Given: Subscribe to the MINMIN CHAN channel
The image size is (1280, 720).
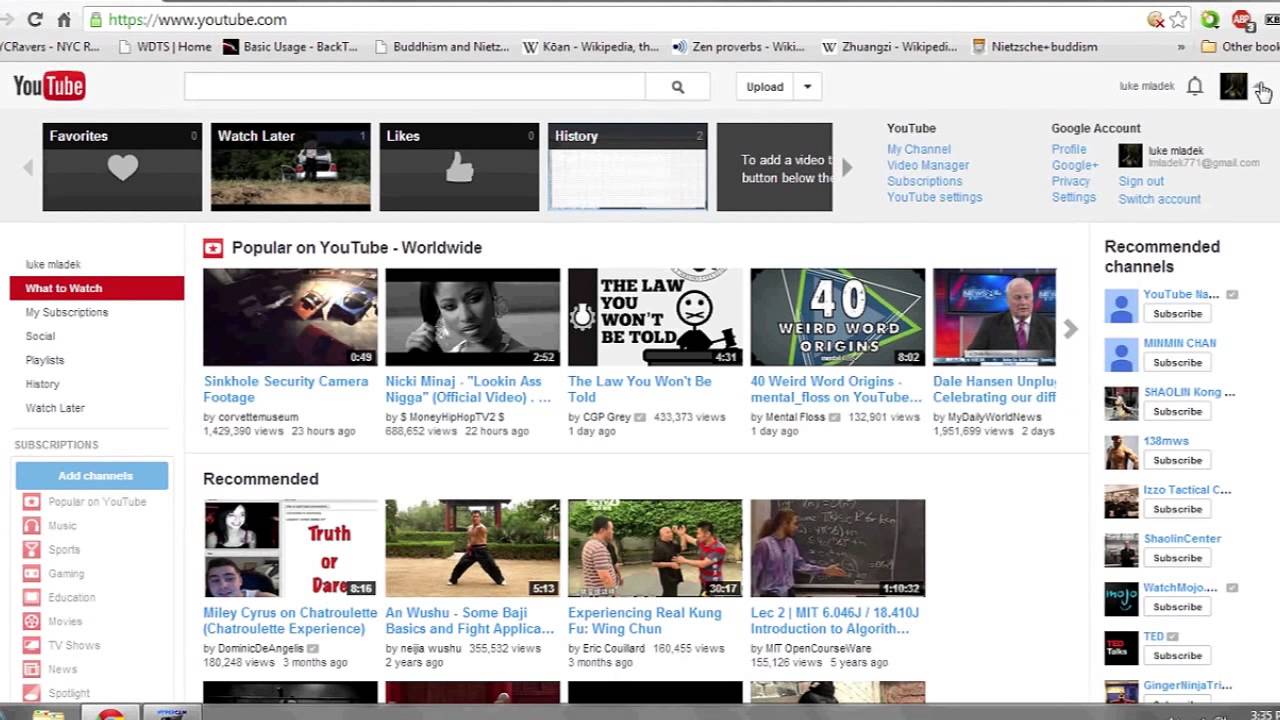Looking at the screenshot, I should (1177, 362).
